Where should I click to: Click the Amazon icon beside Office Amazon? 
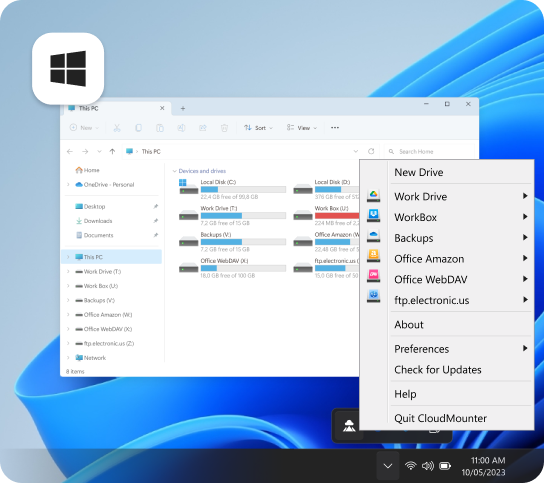pos(373,256)
